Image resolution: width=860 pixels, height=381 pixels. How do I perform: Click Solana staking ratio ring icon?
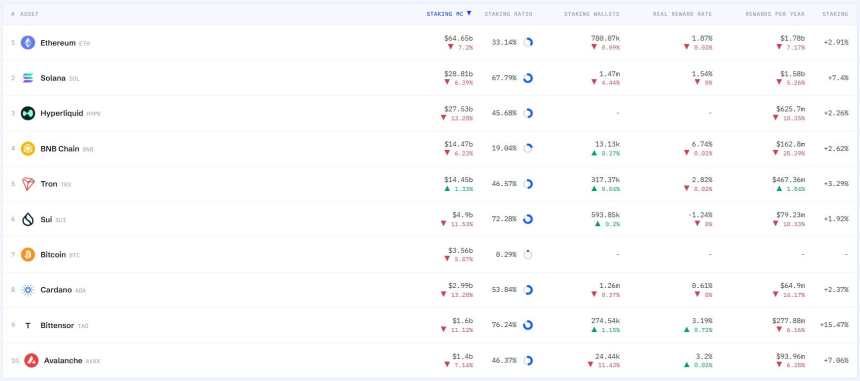[528, 78]
